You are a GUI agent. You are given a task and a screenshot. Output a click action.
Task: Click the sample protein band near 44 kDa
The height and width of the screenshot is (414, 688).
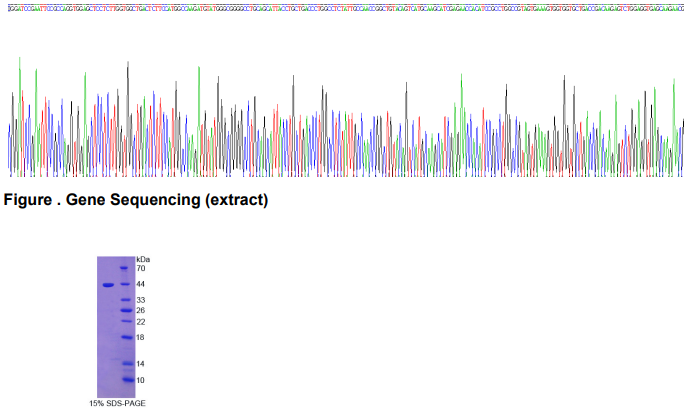click(108, 285)
